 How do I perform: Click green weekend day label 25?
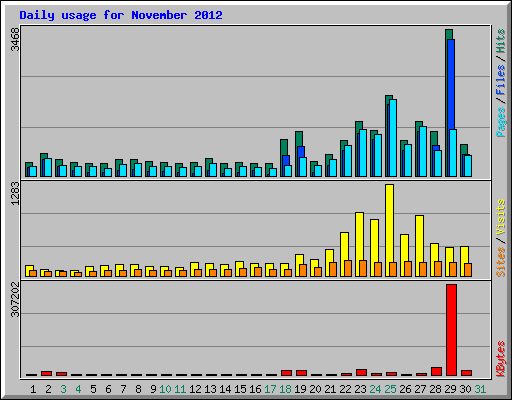coord(390,389)
